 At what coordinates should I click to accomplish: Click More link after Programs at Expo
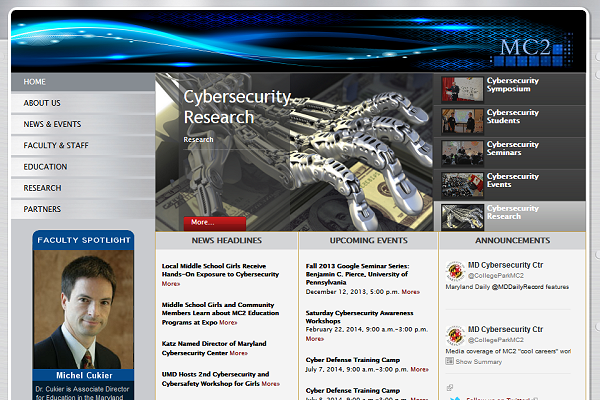[x=228, y=323]
